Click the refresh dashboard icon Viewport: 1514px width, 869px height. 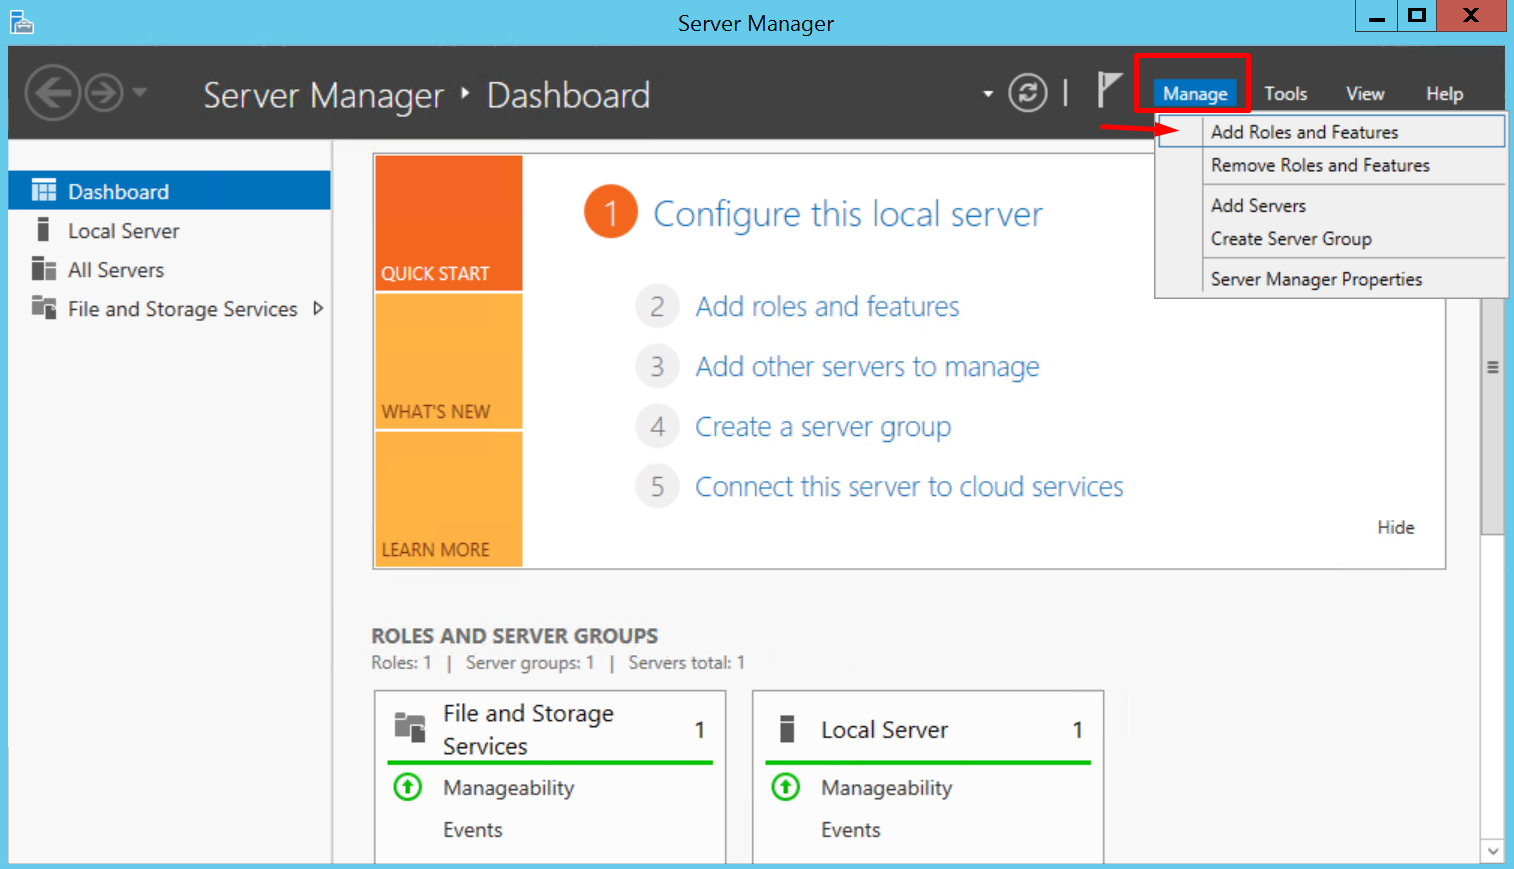pos(1027,93)
